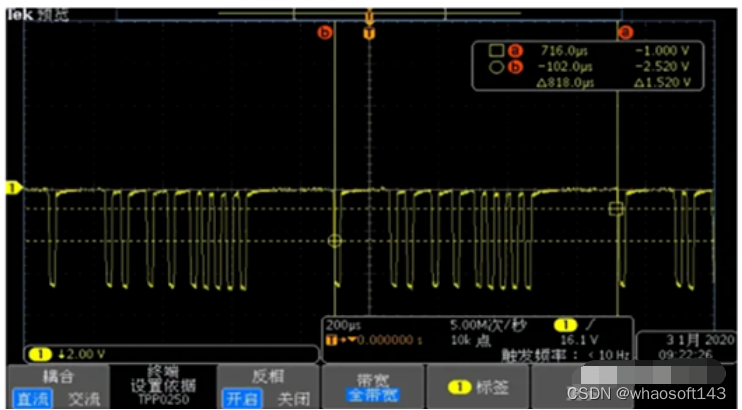The image size is (742, 410).
Task: Click the date readout 31月 2020
Action: 700,339
